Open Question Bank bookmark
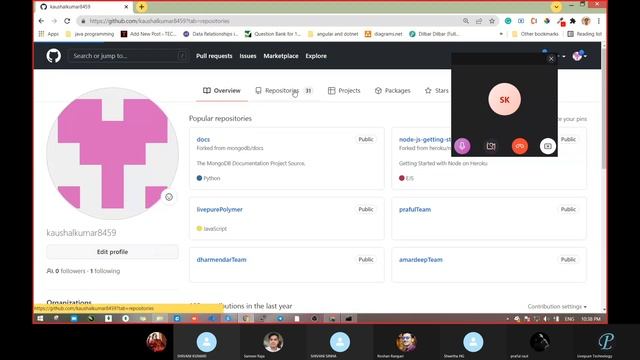 click(273, 34)
